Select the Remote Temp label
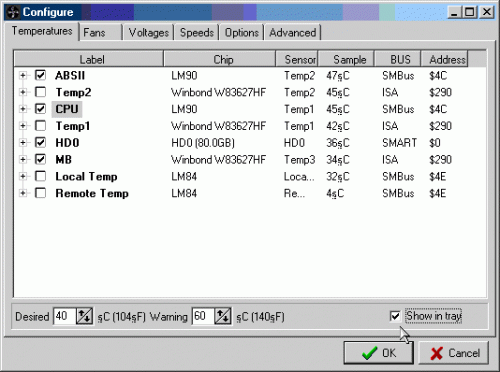The width and height of the screenshot is (500, 372). [x=92, y=193]
